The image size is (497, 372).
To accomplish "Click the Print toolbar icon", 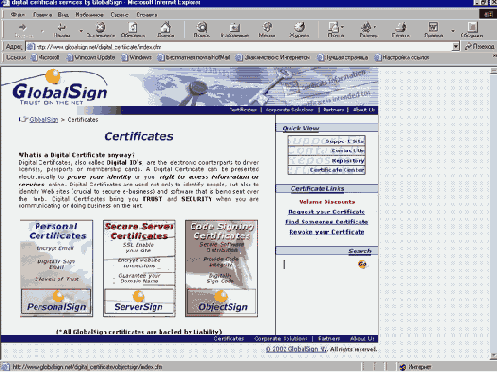I will 400,30.
